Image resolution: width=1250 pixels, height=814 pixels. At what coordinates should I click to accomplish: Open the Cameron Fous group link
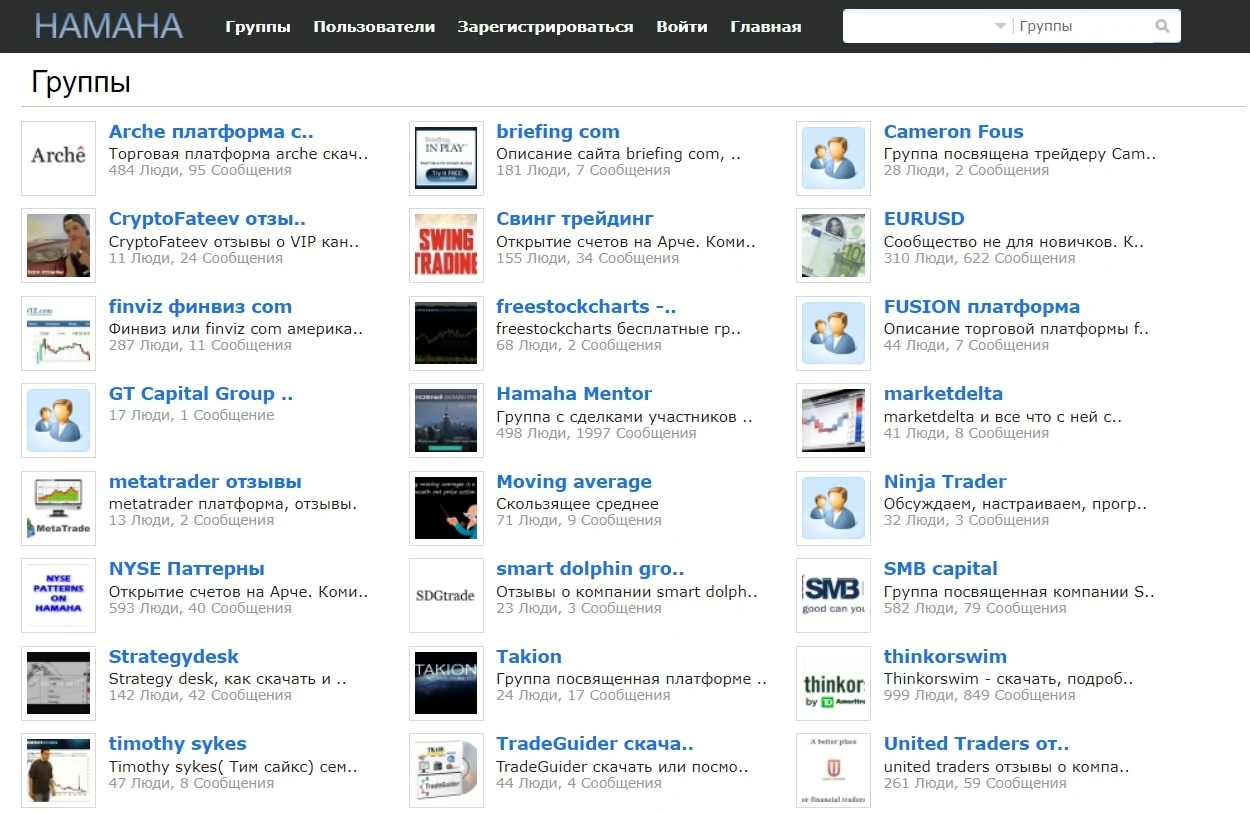point(953,131)
